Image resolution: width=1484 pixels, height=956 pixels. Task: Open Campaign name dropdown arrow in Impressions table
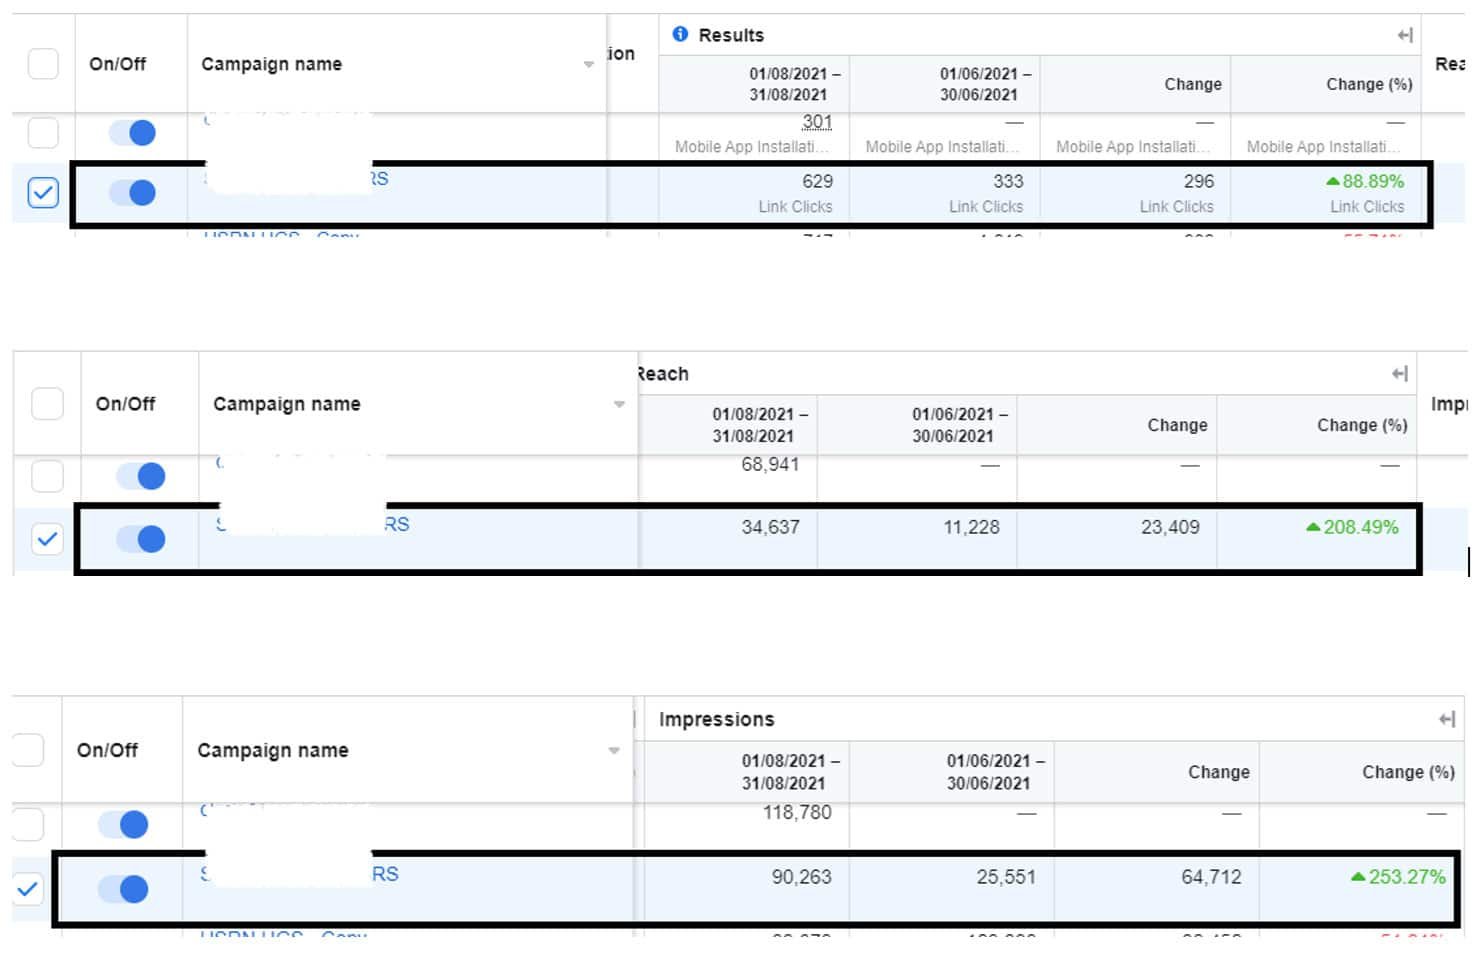(614, 751)
